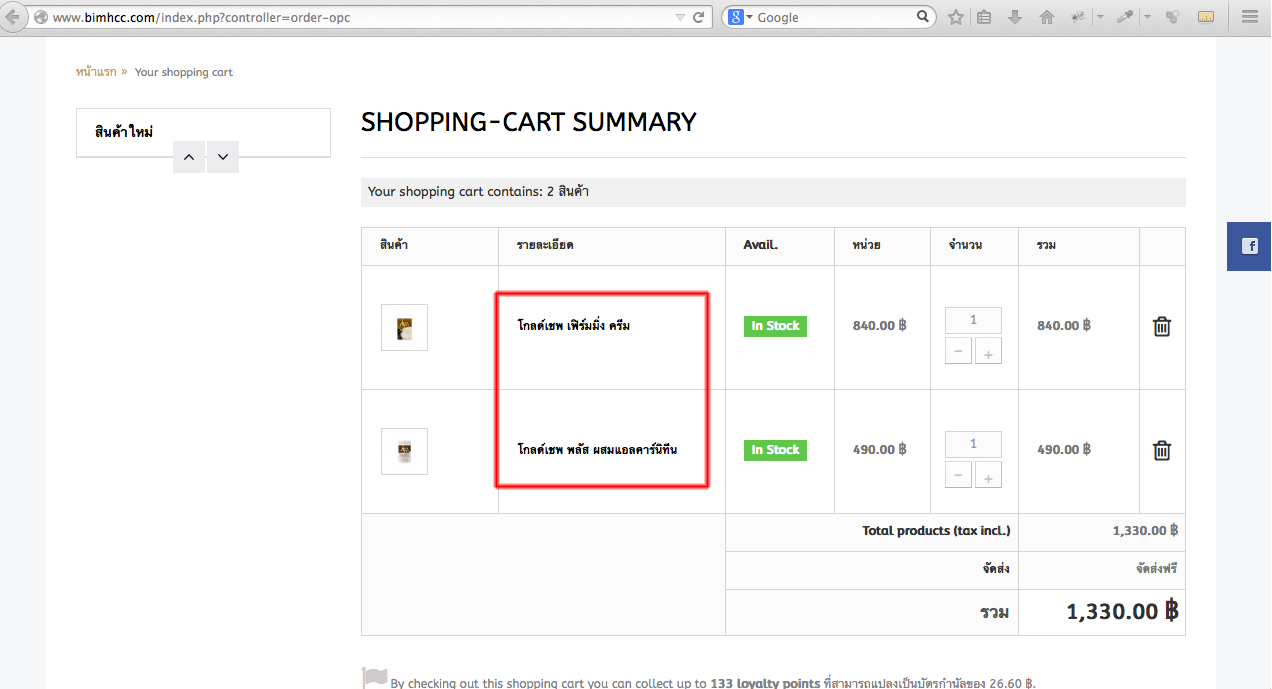Go to the browser home page
Viewport: 1272px width, 689px height.
pos(1047,17)
